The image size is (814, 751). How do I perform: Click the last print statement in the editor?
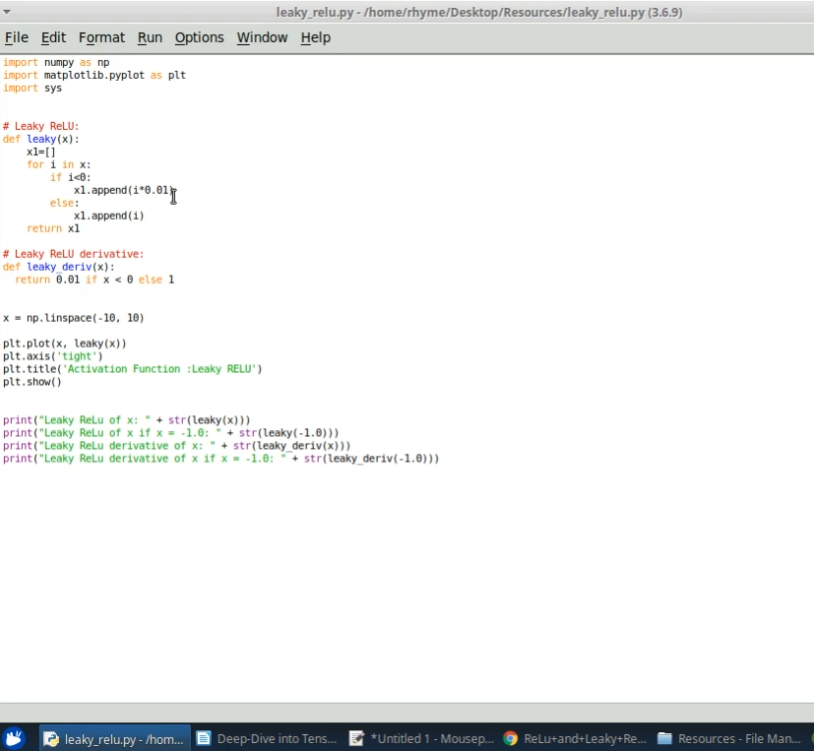pos(222,458)
